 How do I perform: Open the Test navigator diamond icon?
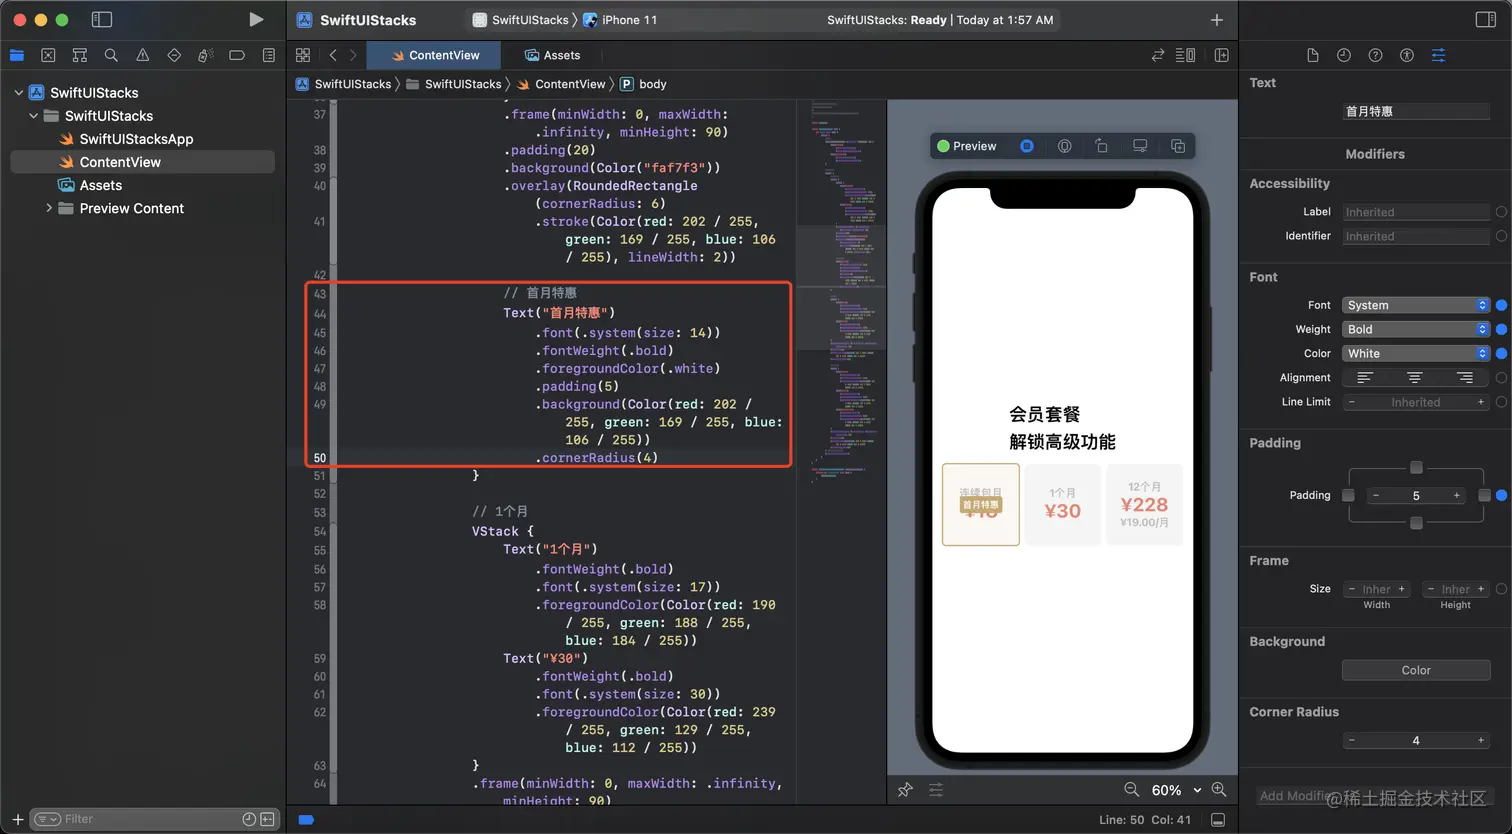[x=174, y=55]
